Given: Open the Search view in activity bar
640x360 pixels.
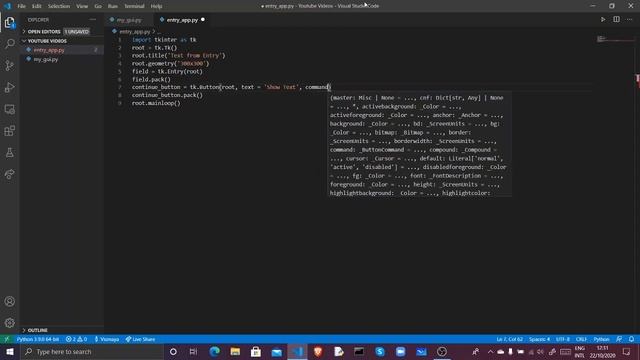Looking at the screenshot, I should coord(9,44).
